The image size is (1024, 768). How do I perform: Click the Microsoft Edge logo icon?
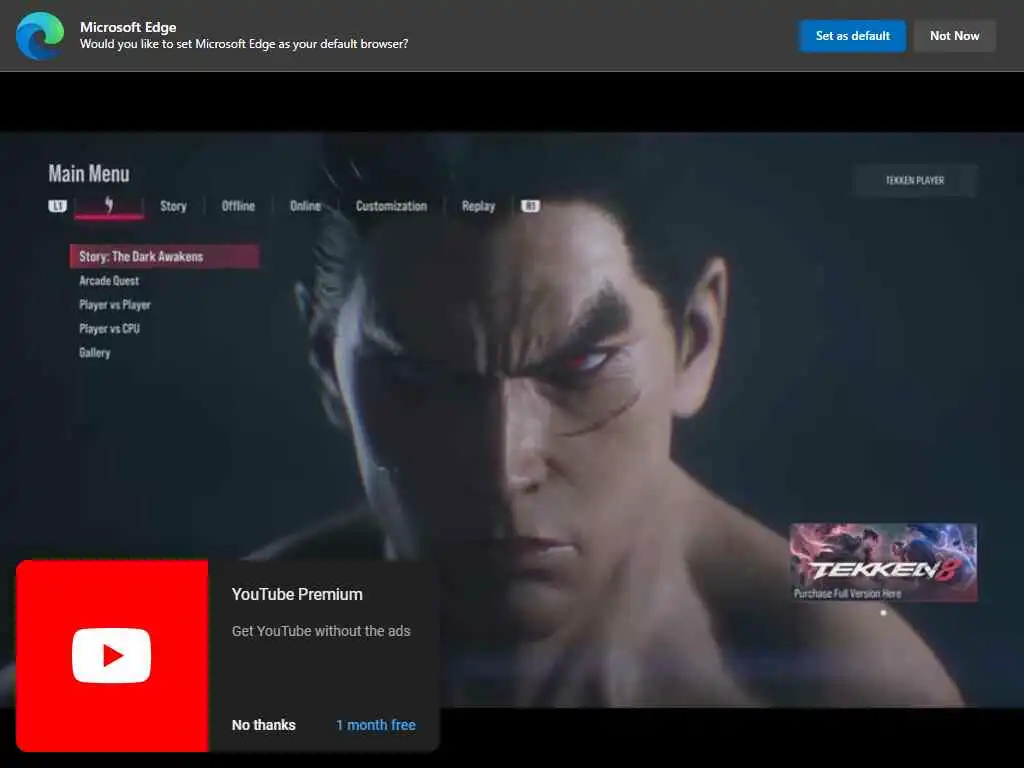[x=40, y=36]
